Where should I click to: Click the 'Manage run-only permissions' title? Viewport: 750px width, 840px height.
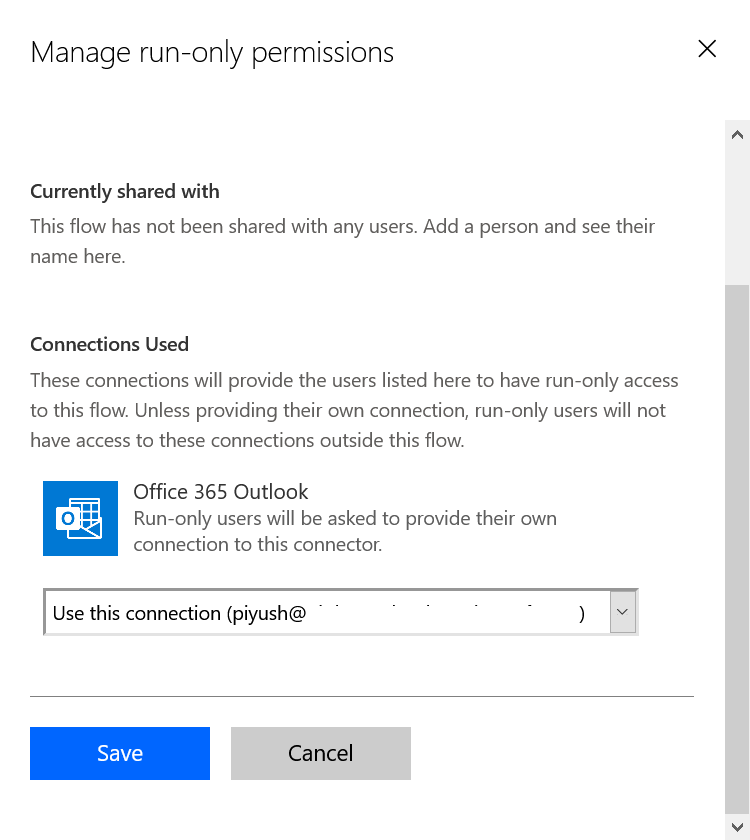tap(212, 52)
